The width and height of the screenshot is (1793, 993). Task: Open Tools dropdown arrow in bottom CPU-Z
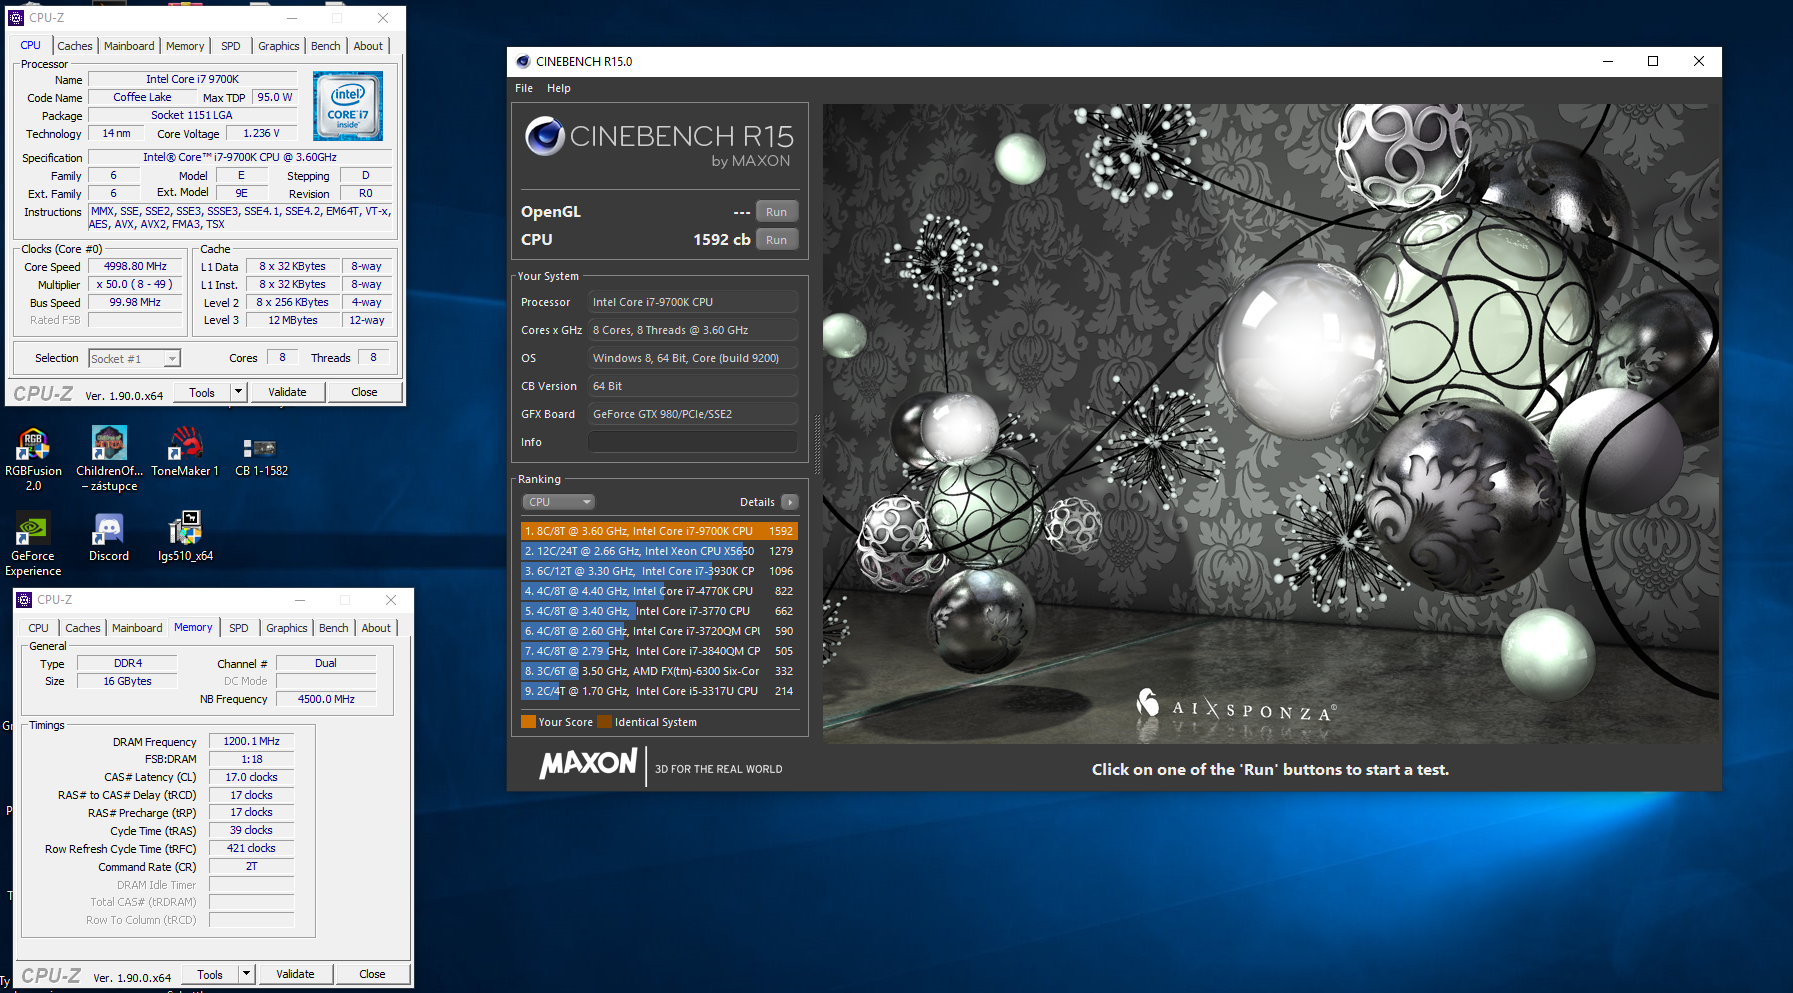point(247,974)
